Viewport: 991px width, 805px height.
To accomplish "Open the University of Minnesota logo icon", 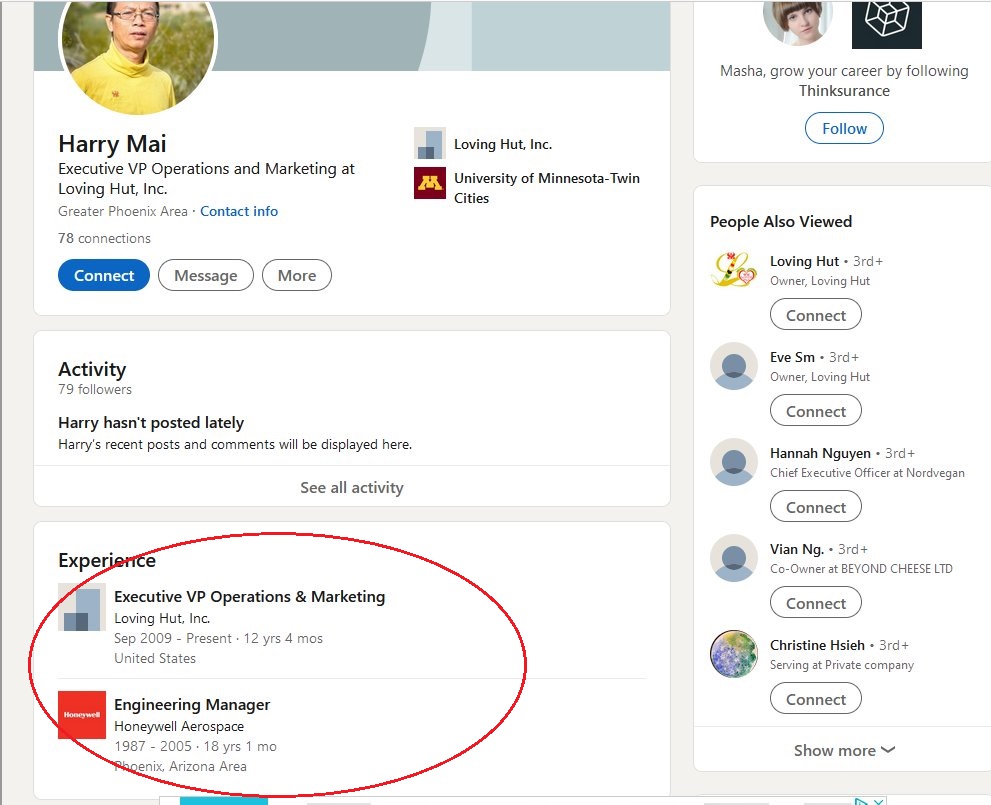I will coord(430,183).
